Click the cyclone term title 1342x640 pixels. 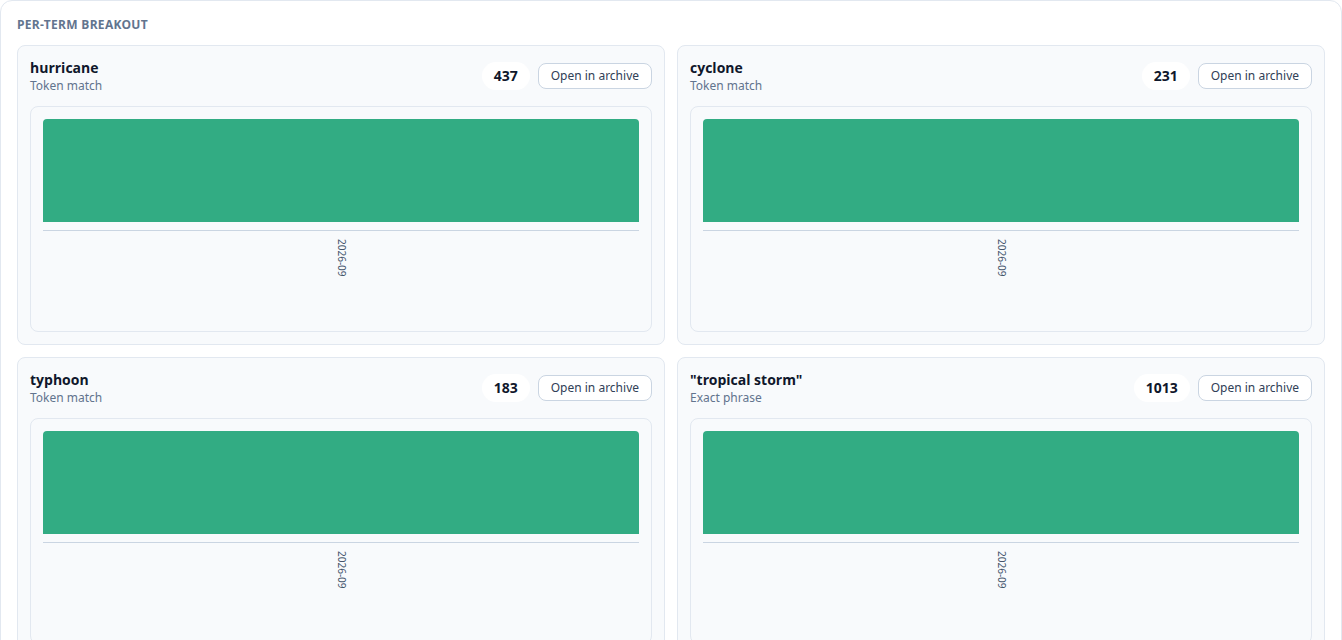tap(716, 68)
